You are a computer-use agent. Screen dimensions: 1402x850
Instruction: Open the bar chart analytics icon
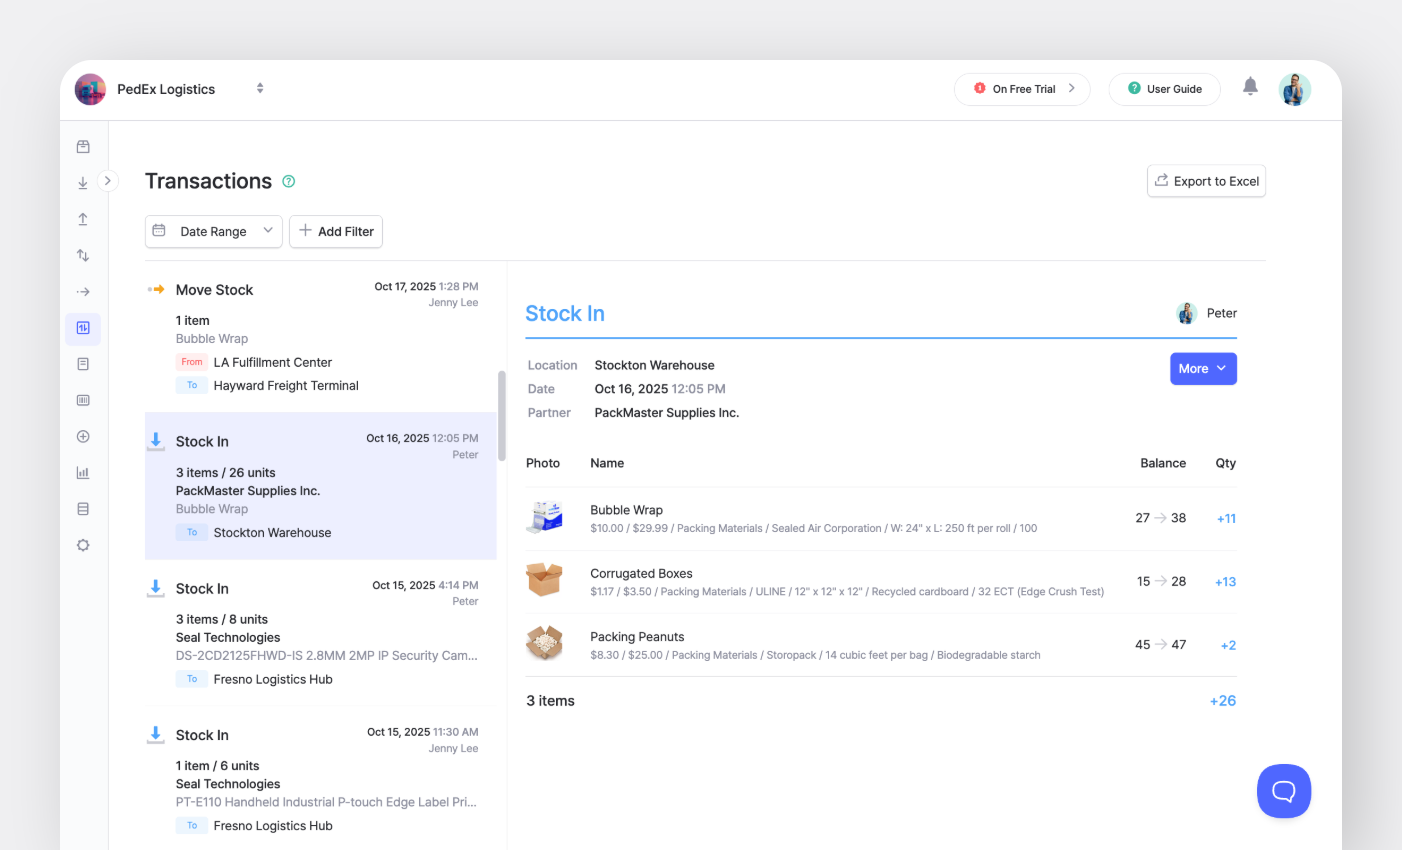tap(83, 473)
